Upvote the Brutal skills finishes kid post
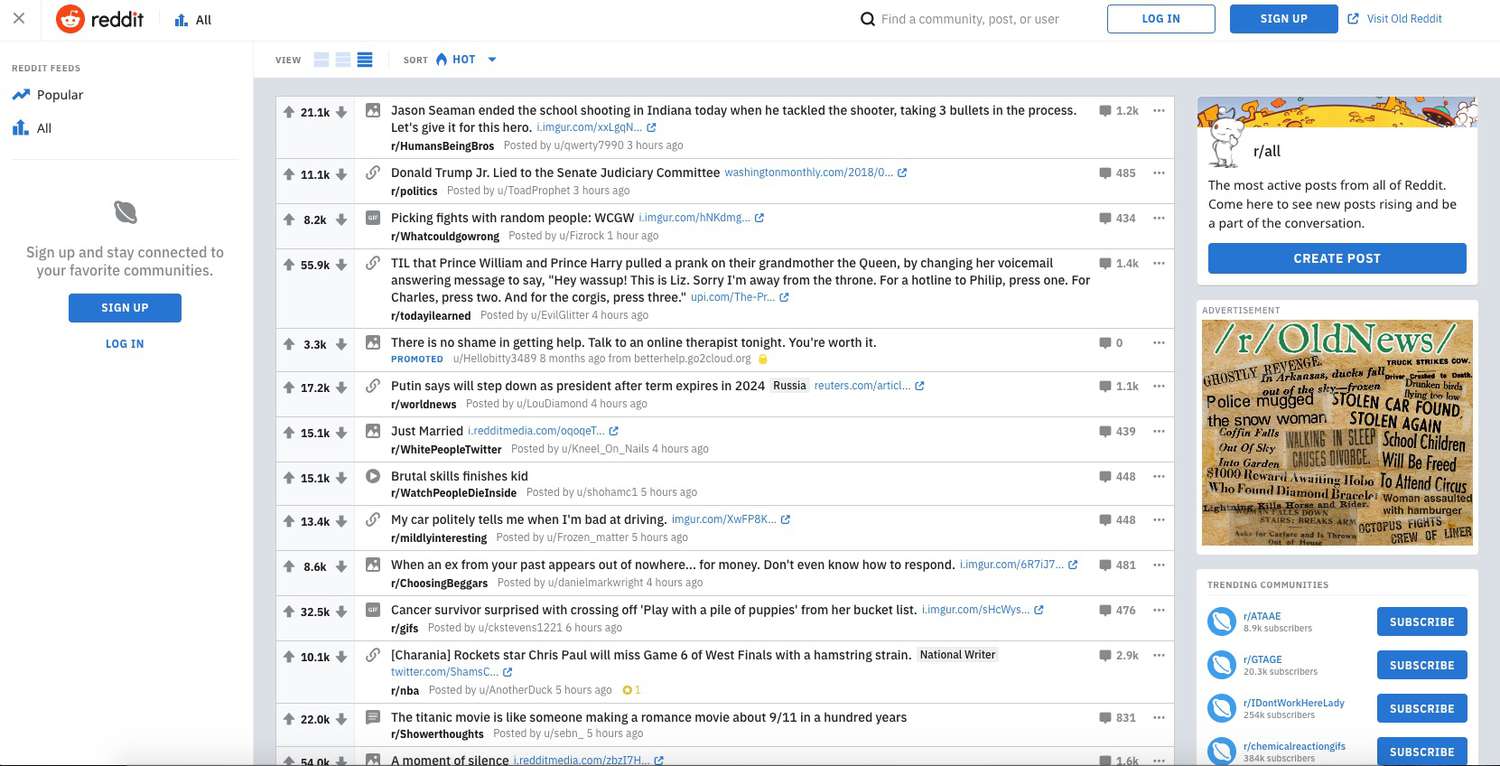The height and width of the screenshot is (766, 1500). coord(289,478)
